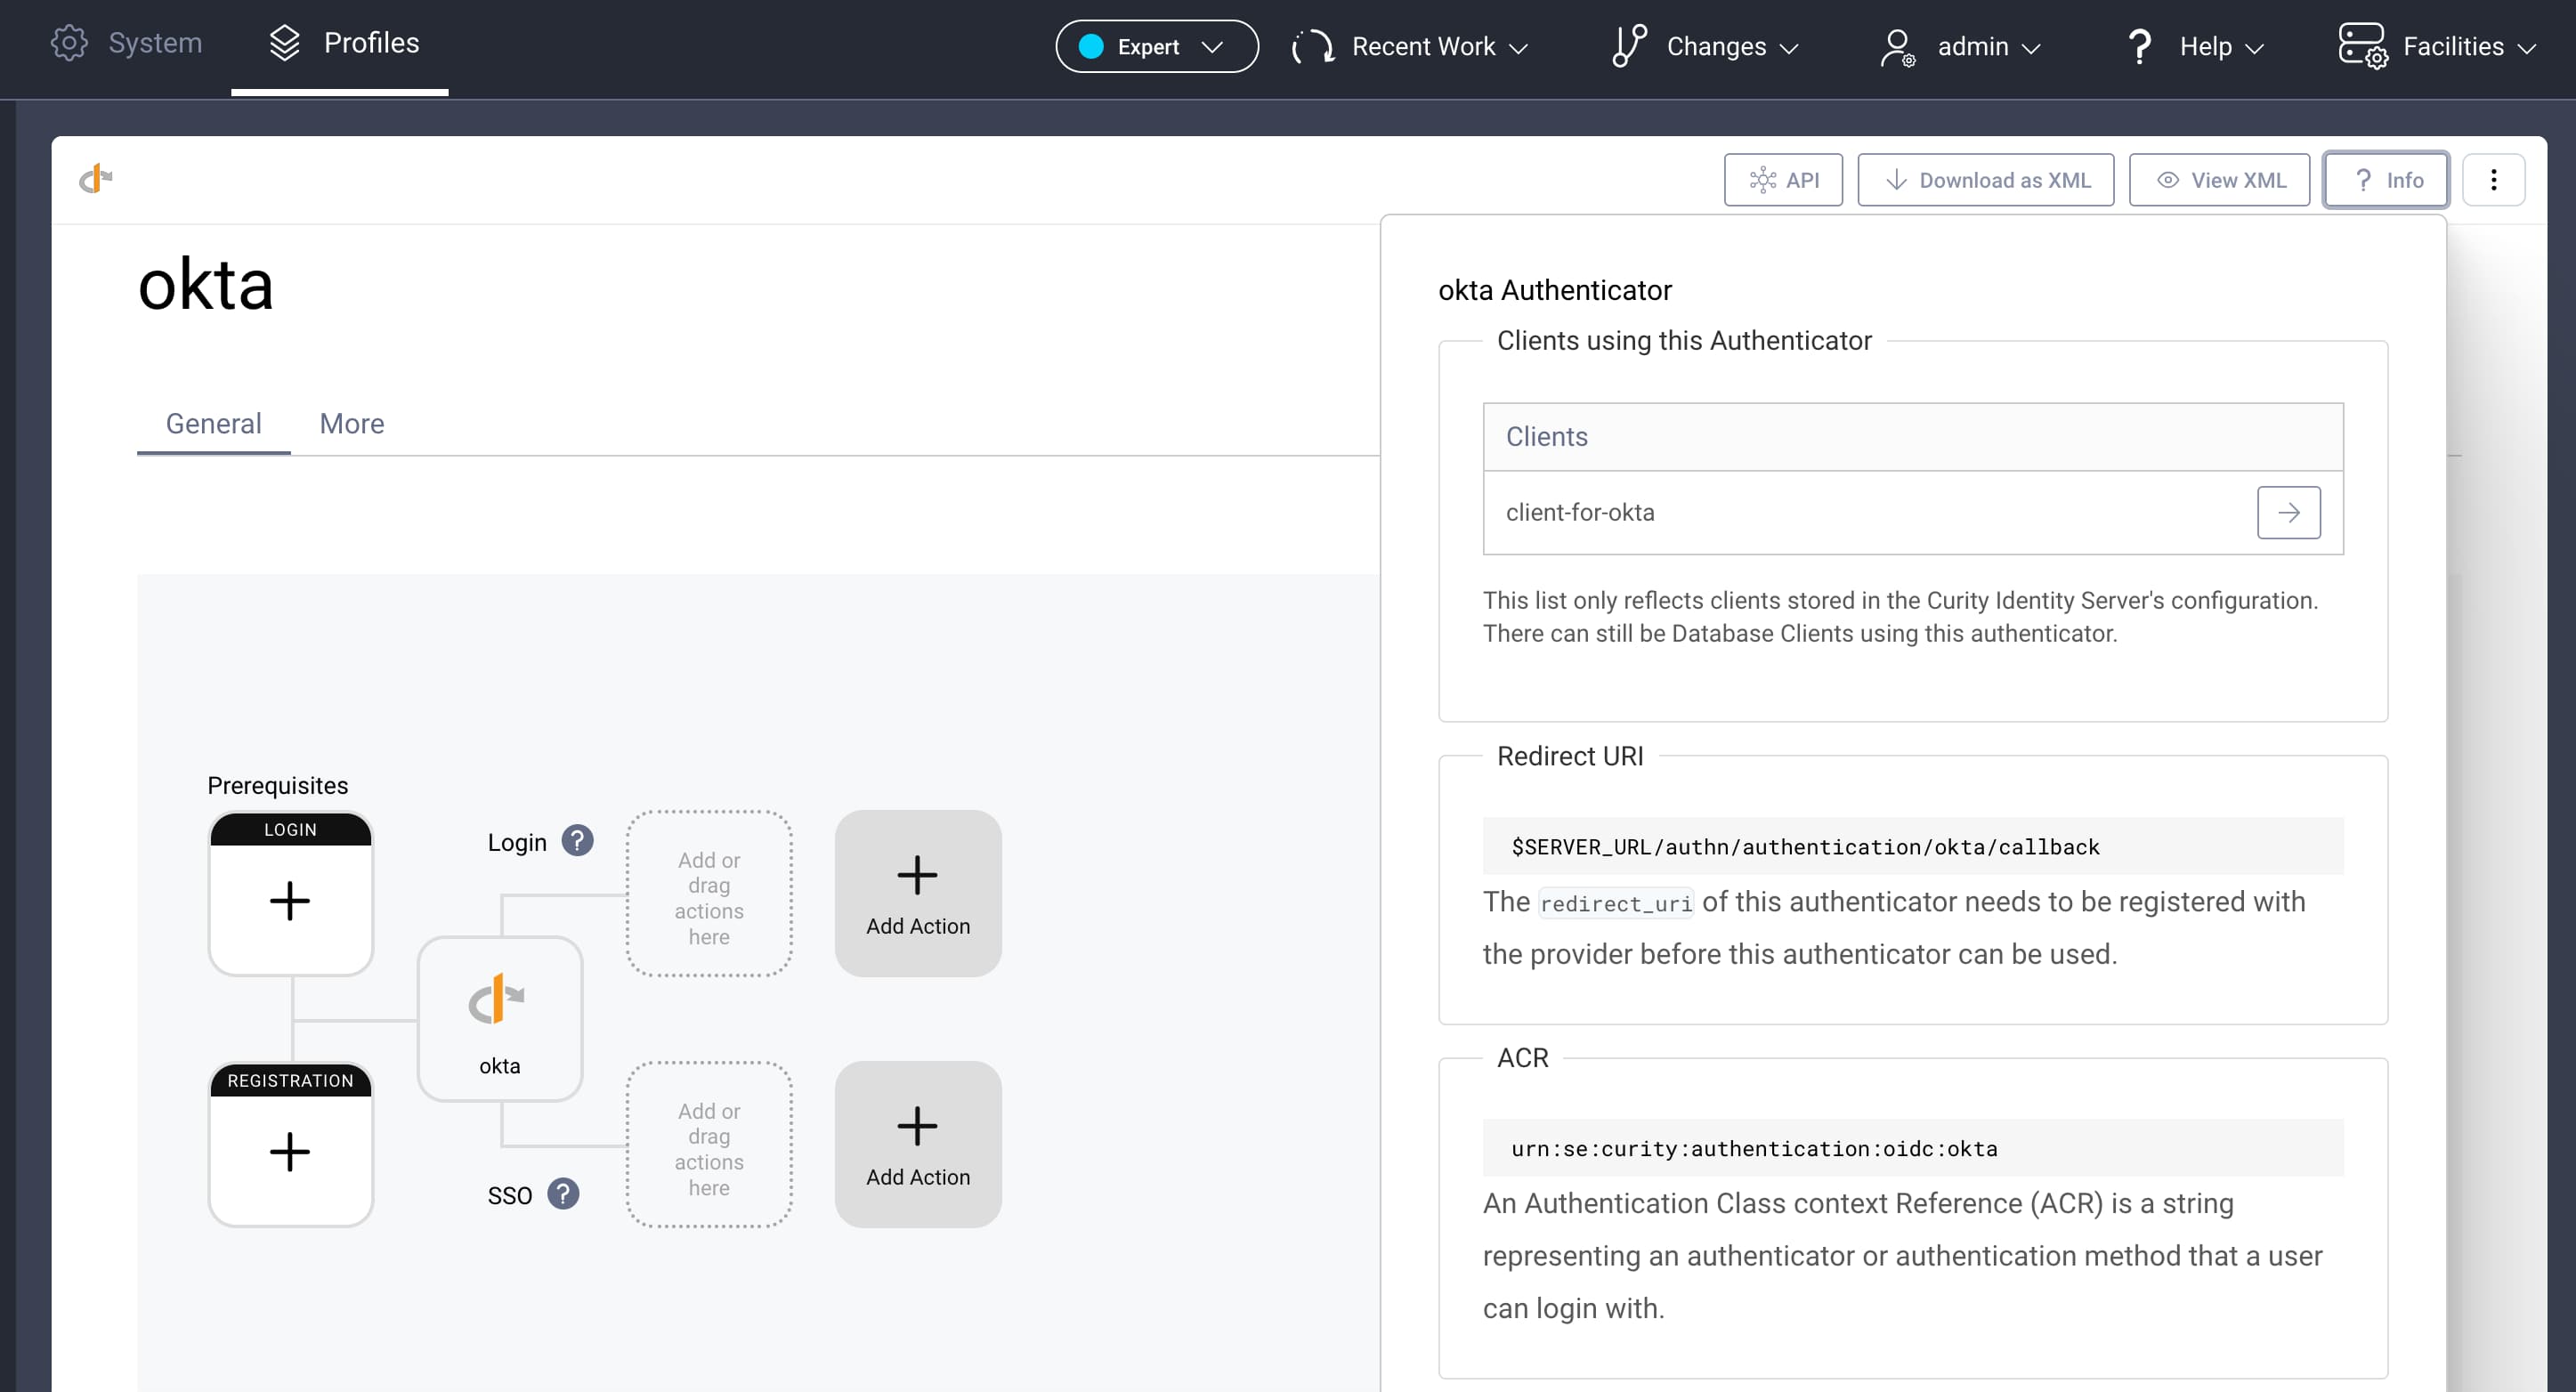Click the LOGIN prerequisites plus icon
2576x1392 pixels.
pyautogui.click(x=291, y=900)
